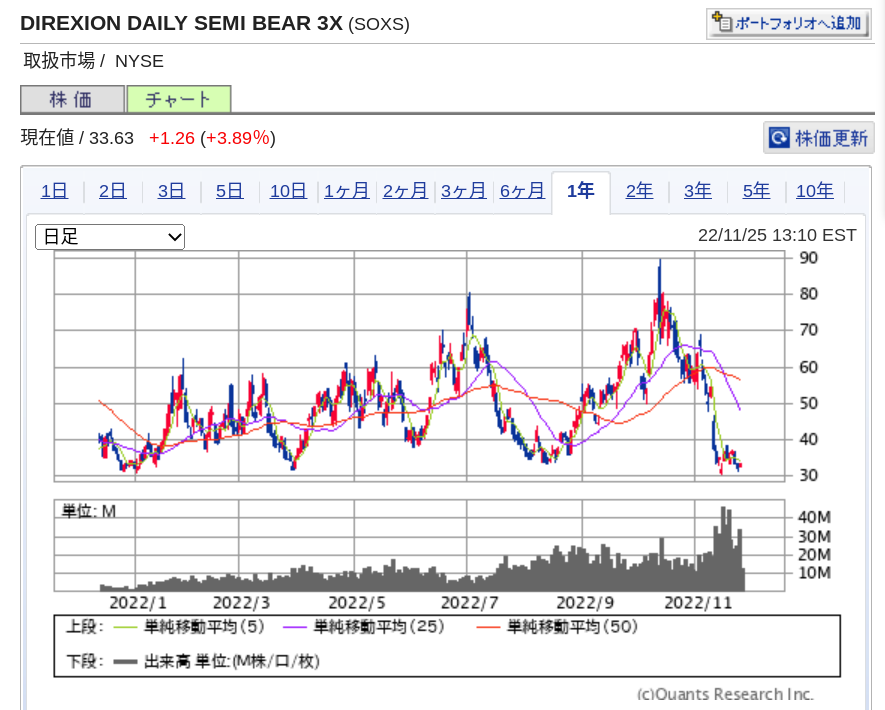Click the add-to-portfolio icon with plus sign
This screenshot has width=885, height=710.
(721, 22)
